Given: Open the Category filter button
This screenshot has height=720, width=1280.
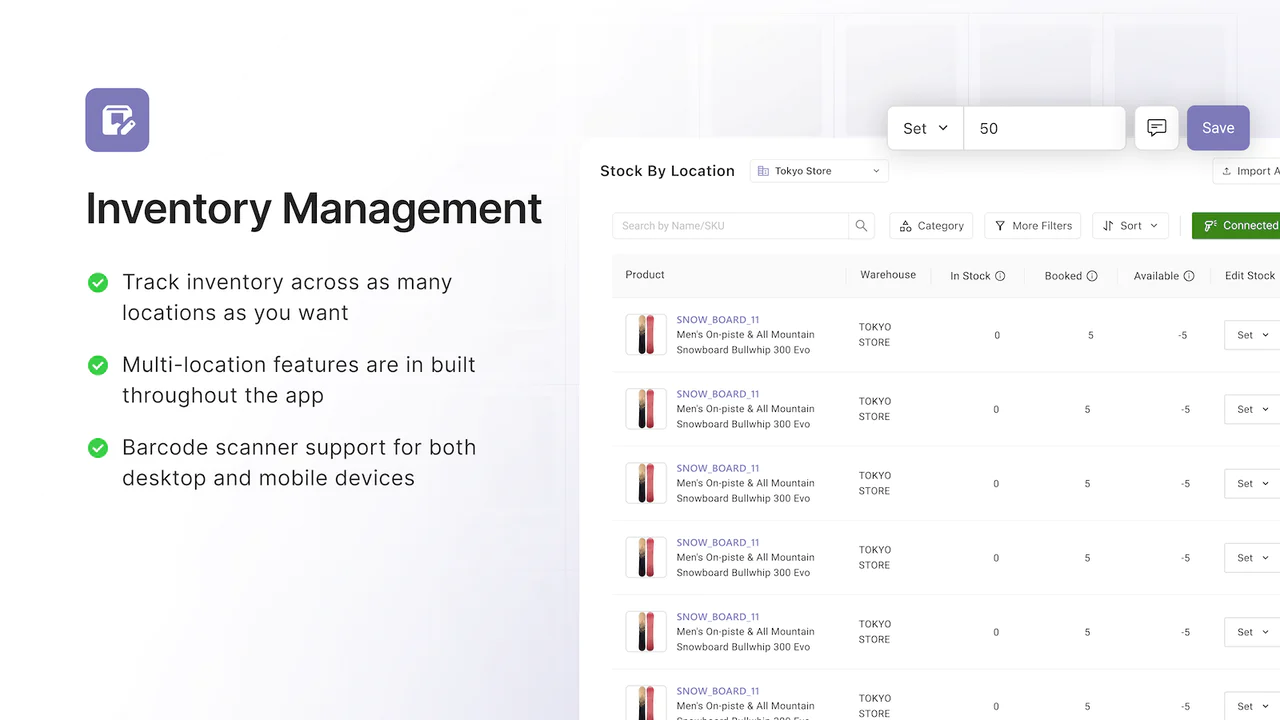Looking at the screenshot, I should [932, 226].
